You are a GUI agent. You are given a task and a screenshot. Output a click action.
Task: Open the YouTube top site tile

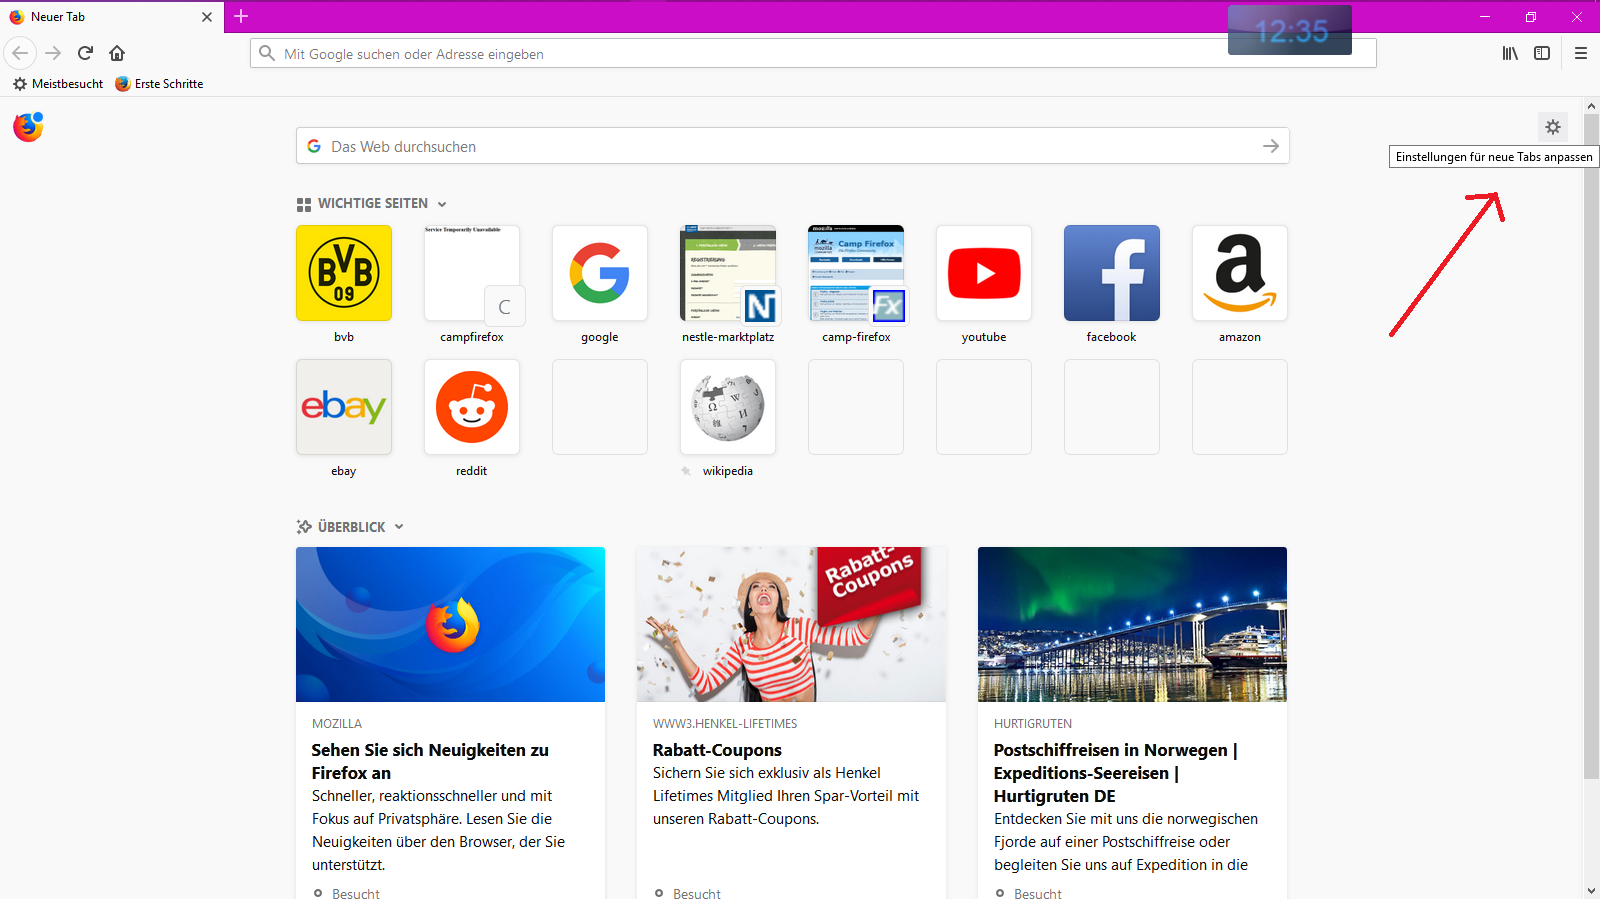pos(984,274)
